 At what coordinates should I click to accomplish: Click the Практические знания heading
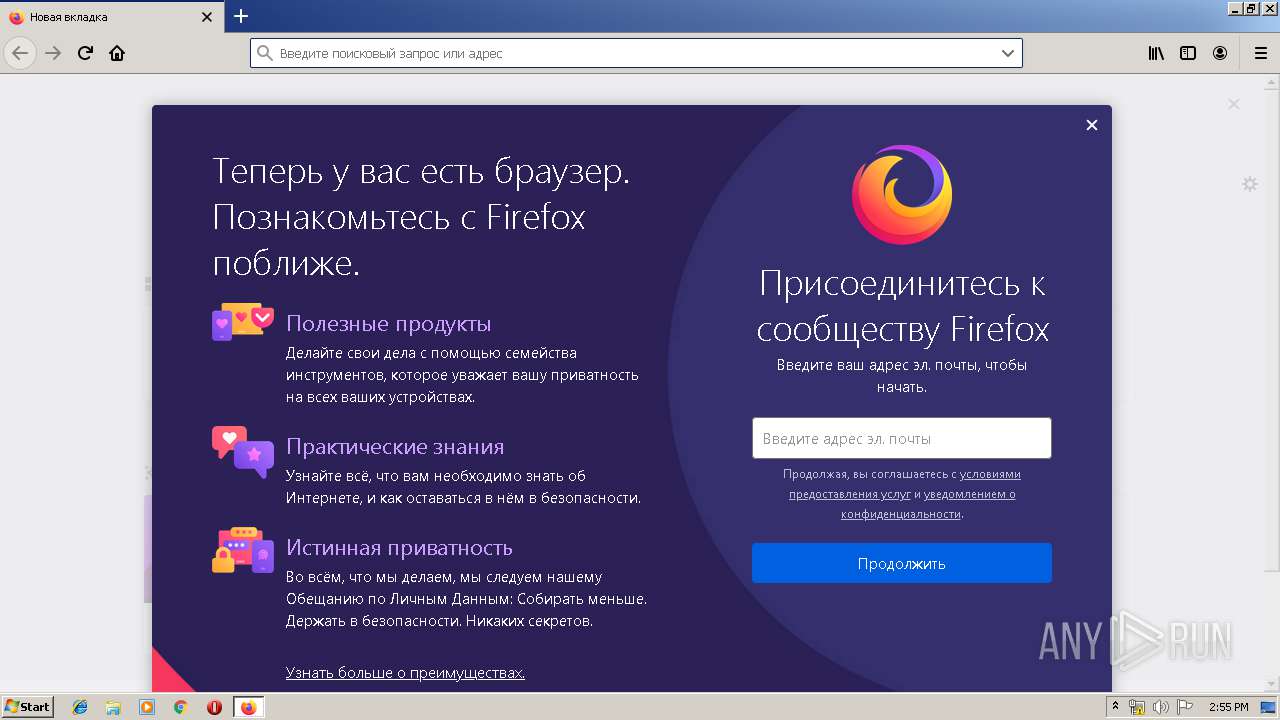(x=395, y=447)
